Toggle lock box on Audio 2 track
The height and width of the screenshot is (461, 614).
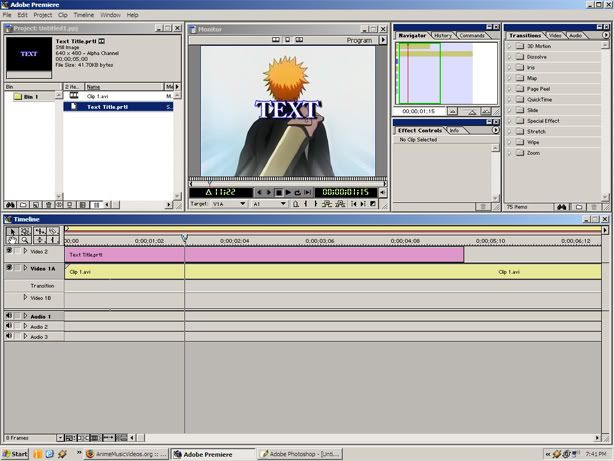(17, 326)
